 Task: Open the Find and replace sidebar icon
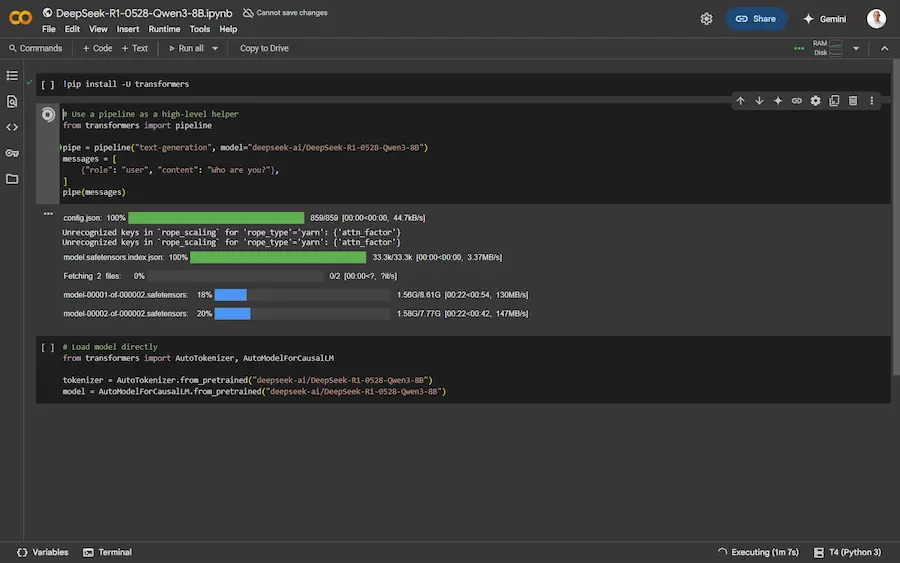coord(12,102)
